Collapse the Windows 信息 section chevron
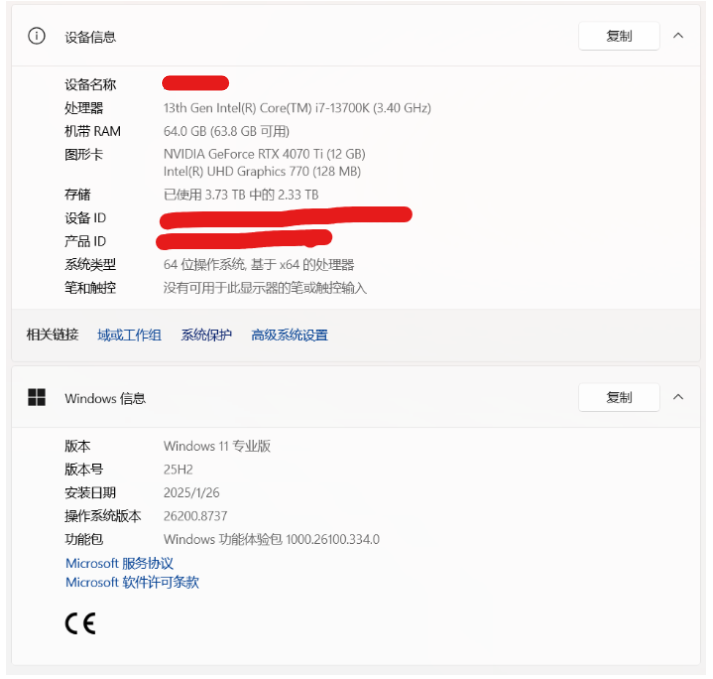This screenshot has width=713, height=679. pyautogui.click(x=678, y=397)
